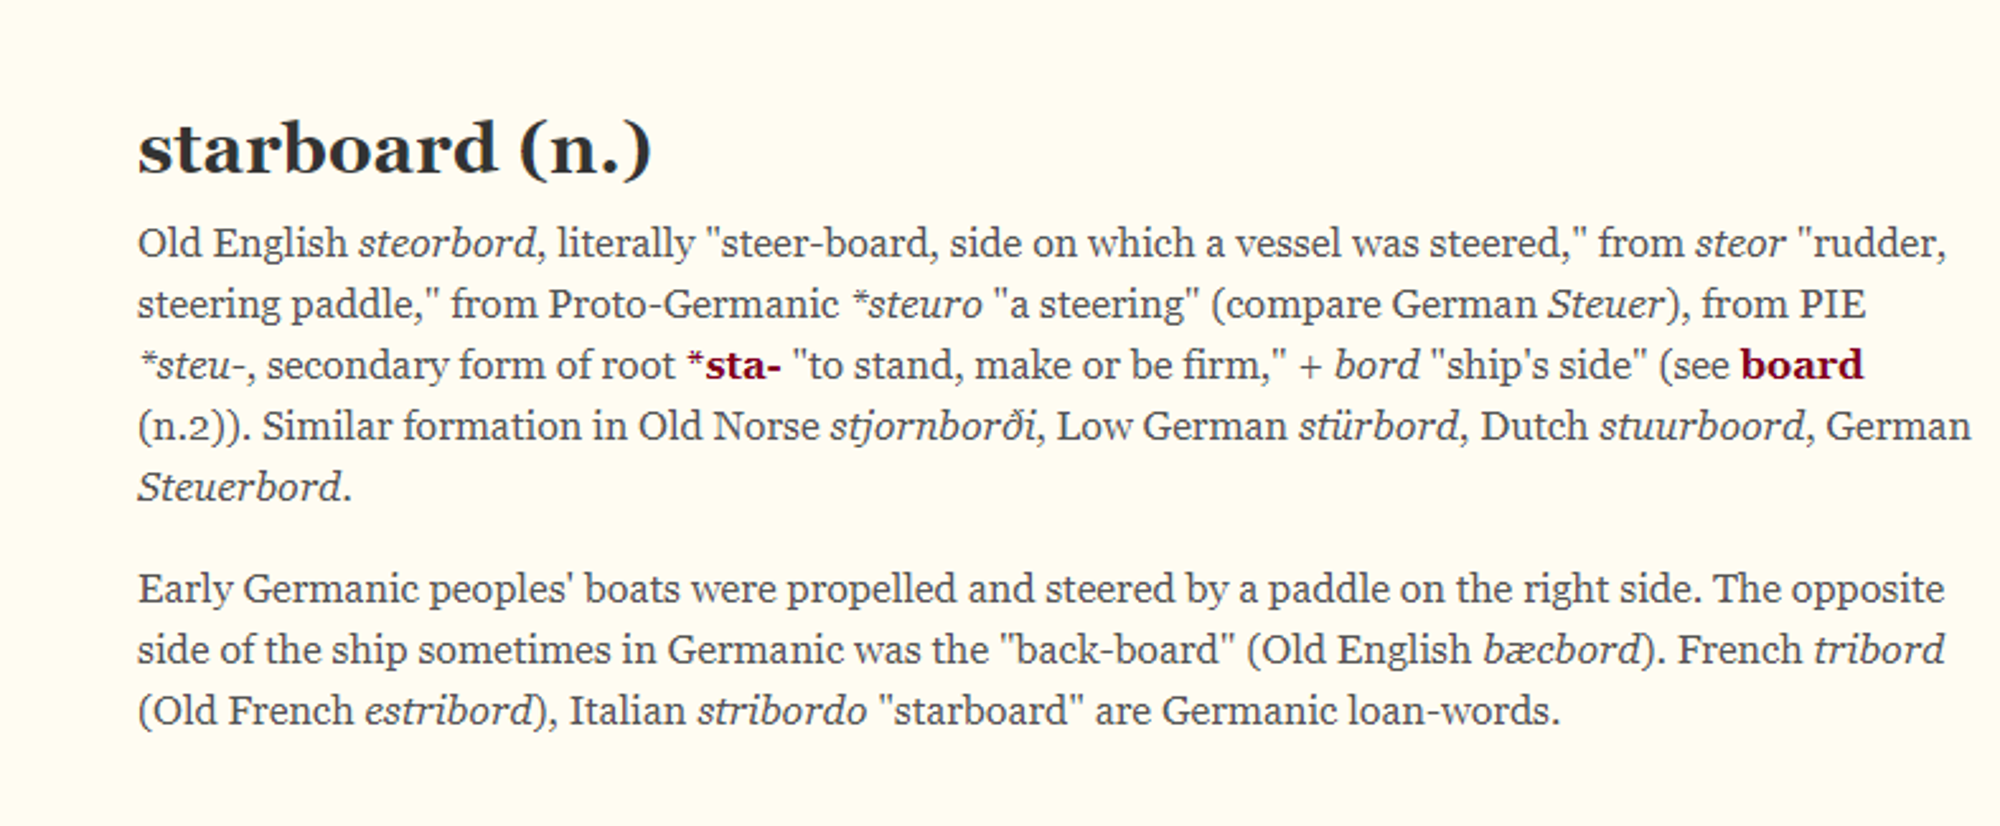The width and height of the screenshot is (2000, 826).
Task: Click the Italian word 'stribordo'
Action: click(782, 711)
